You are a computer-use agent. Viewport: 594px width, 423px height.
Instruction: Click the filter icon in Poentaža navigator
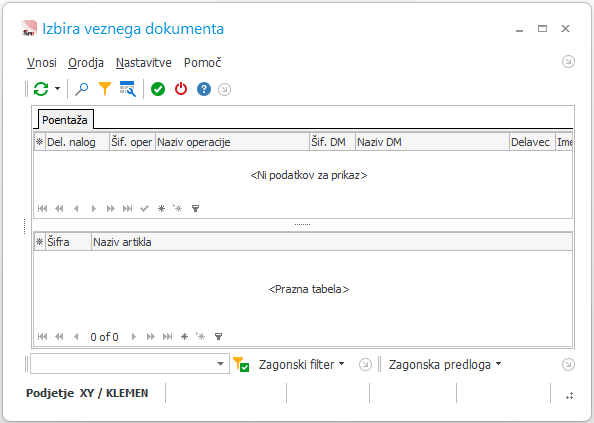[x=195, y=208]
